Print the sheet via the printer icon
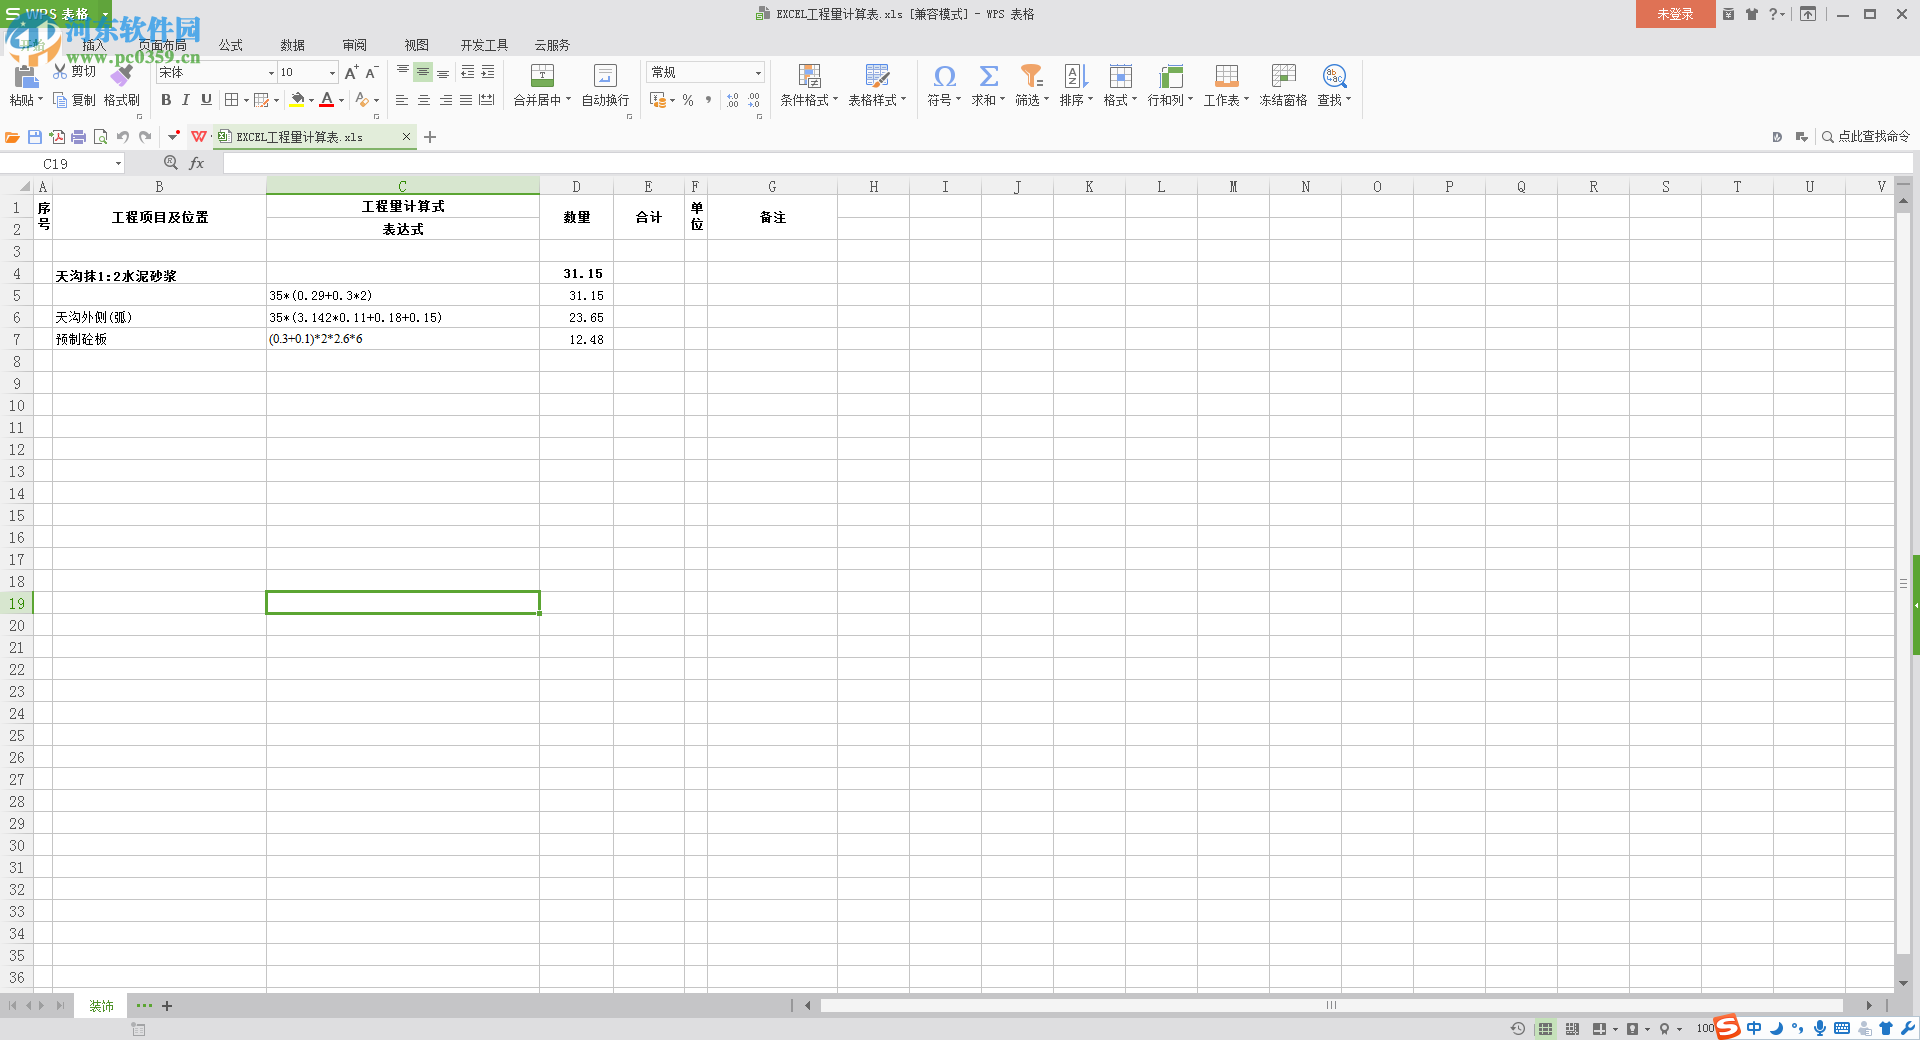 79,137
